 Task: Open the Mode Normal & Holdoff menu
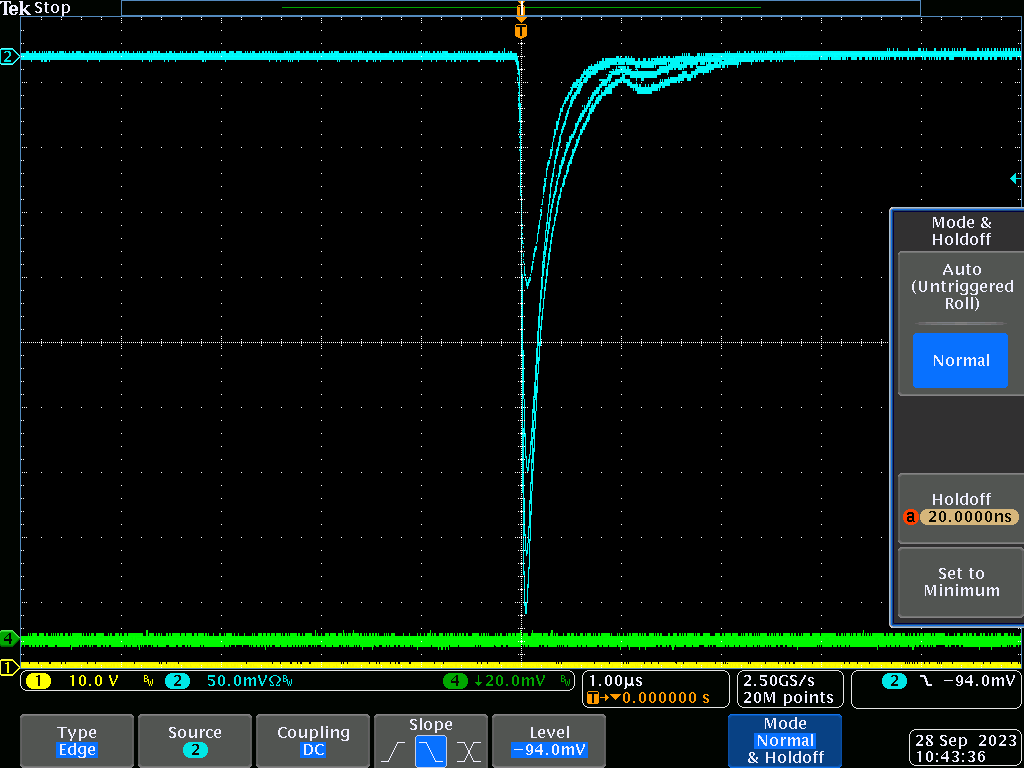(785, 741)
